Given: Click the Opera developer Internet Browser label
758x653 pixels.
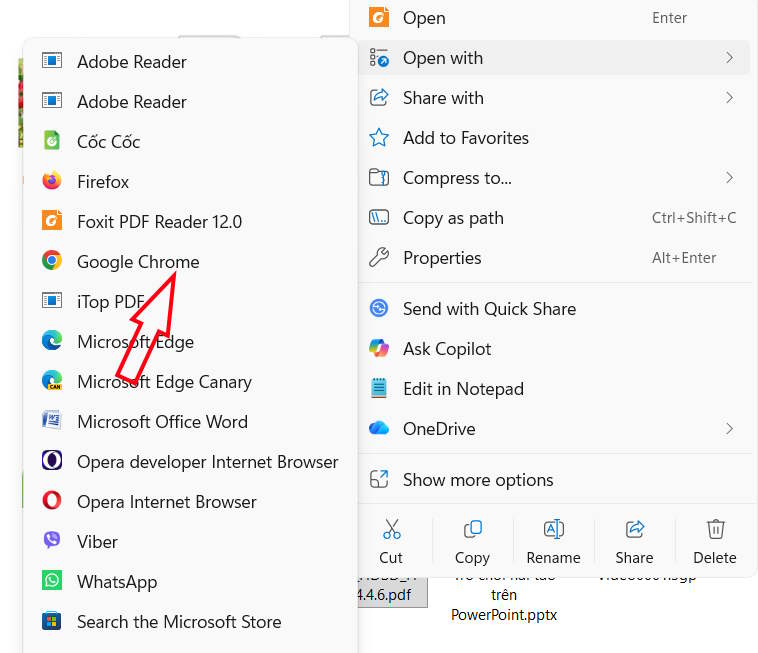Looking at the screenshot, I should pyautogui.click(x=208, y=462).
